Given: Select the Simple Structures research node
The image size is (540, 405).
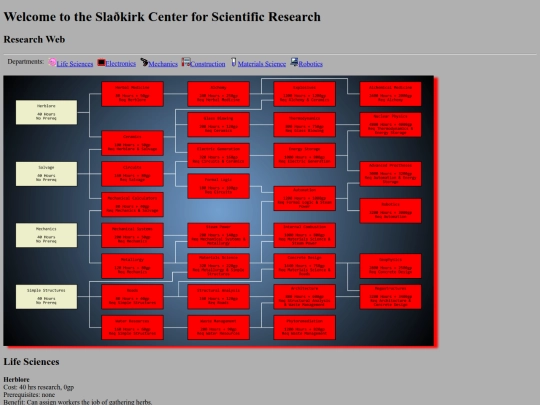Looking at the screenshot, I should [46, 297].
